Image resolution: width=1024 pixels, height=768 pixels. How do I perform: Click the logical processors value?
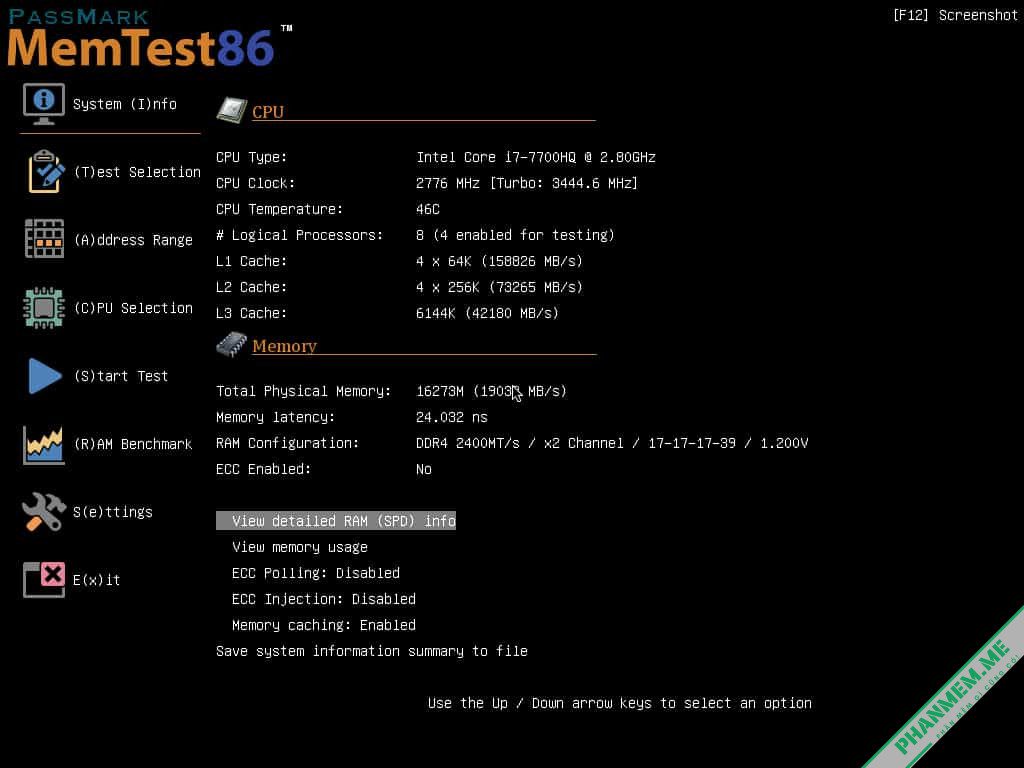coord(515,235)
